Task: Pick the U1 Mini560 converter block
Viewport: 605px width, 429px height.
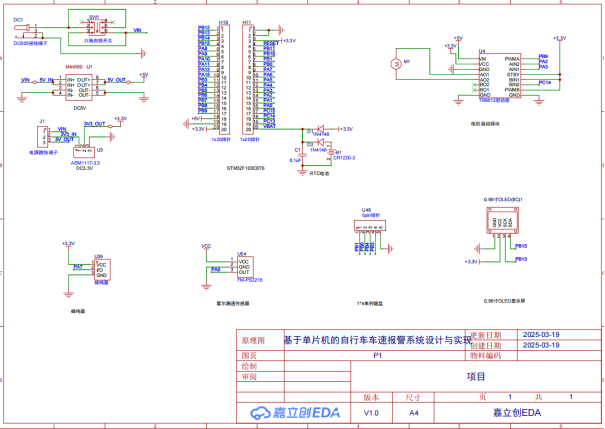Action: coord(79,87)
